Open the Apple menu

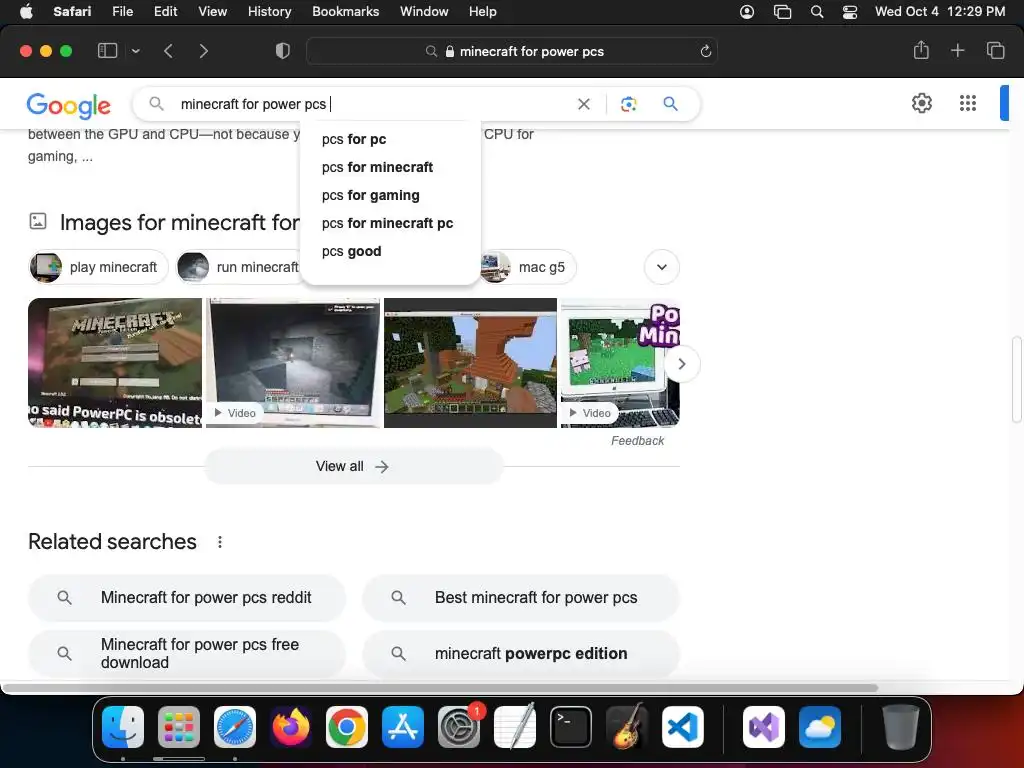tap(26, 11)
